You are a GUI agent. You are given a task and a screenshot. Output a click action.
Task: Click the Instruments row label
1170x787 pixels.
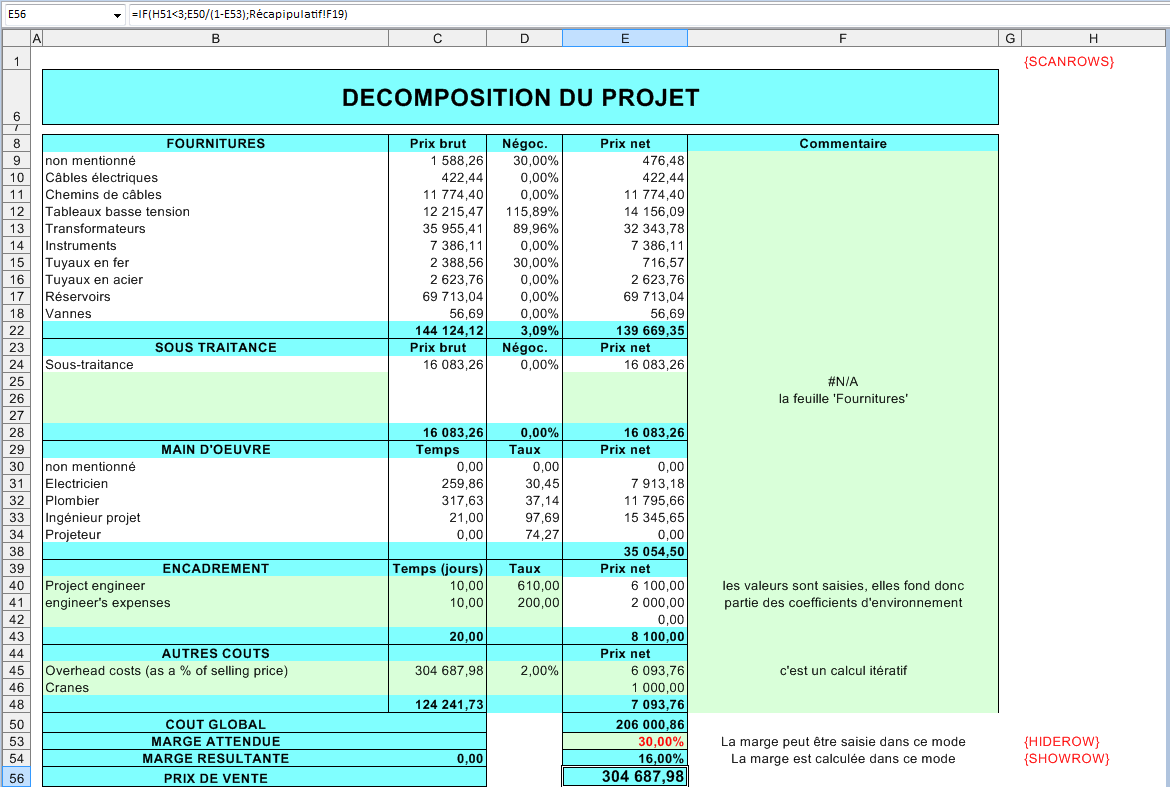click(x=81, y=245)
